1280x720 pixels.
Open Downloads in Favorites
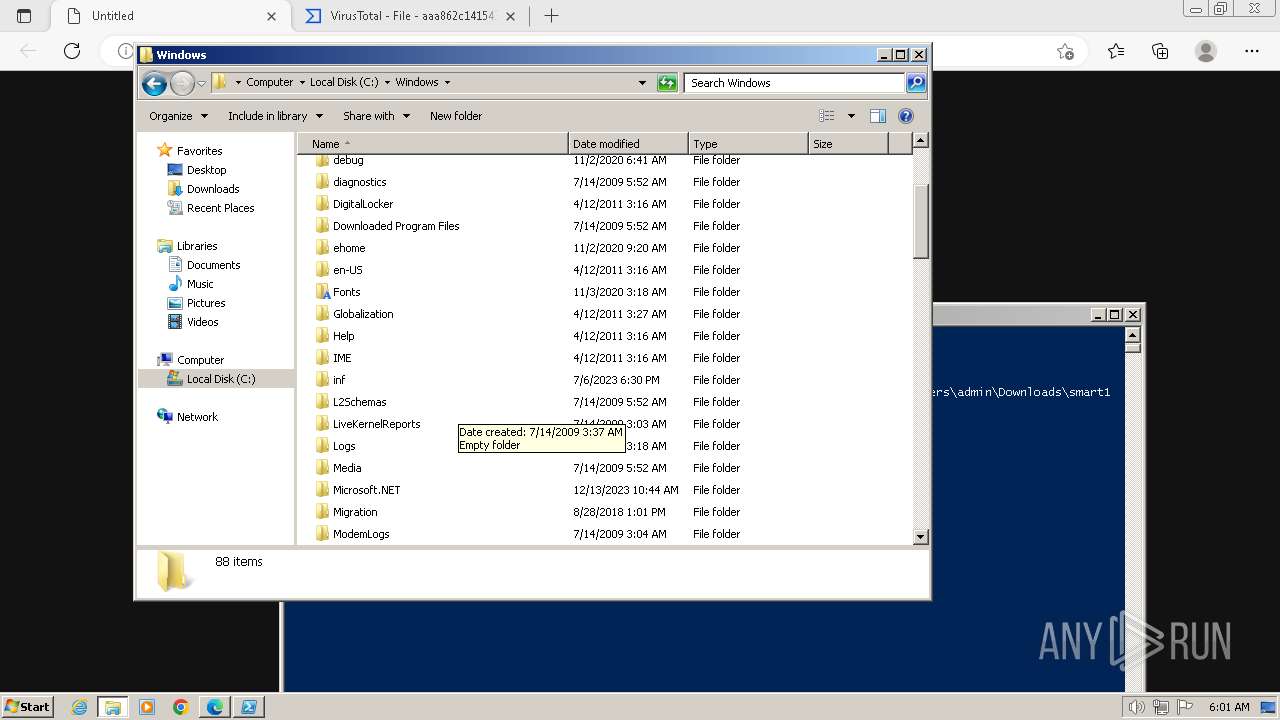pyautogui.click(x=213, y=189)
